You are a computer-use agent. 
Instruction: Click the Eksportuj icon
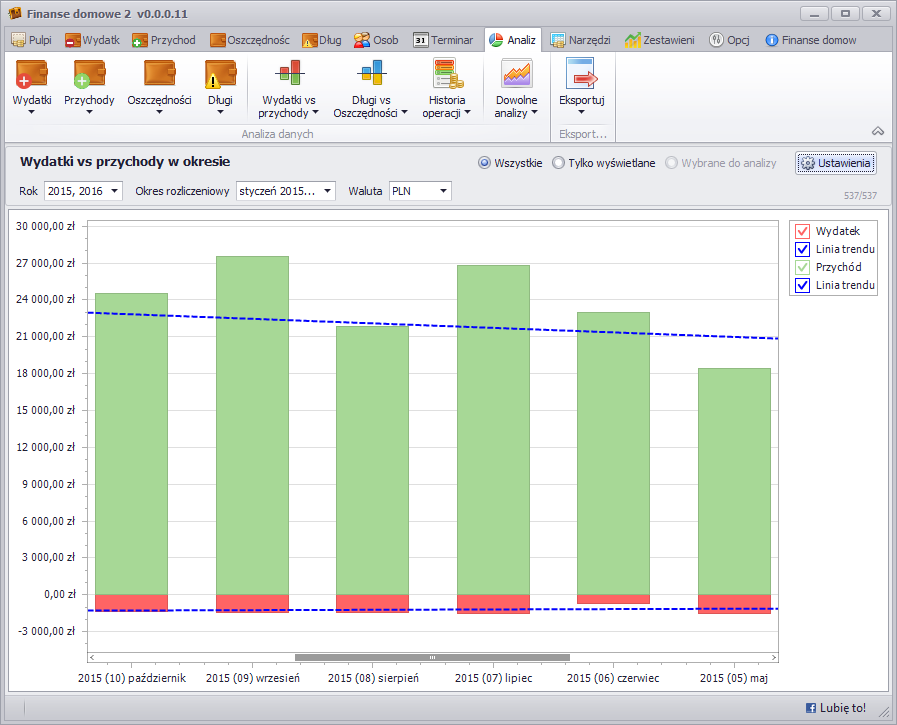click(581, 75)
